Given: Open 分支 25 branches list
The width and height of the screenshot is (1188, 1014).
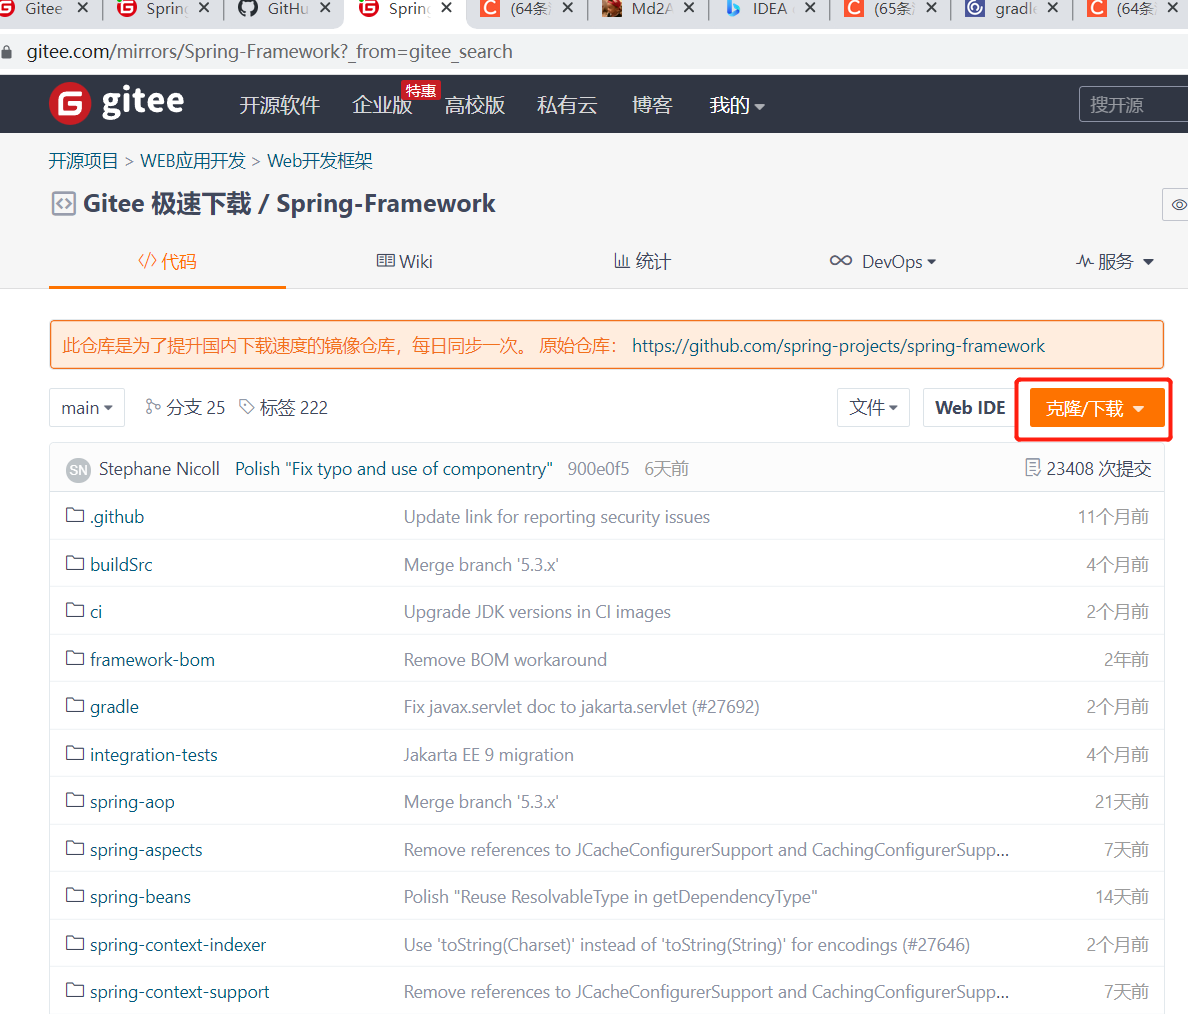Looking at the screenshot, I should point(186,408).
